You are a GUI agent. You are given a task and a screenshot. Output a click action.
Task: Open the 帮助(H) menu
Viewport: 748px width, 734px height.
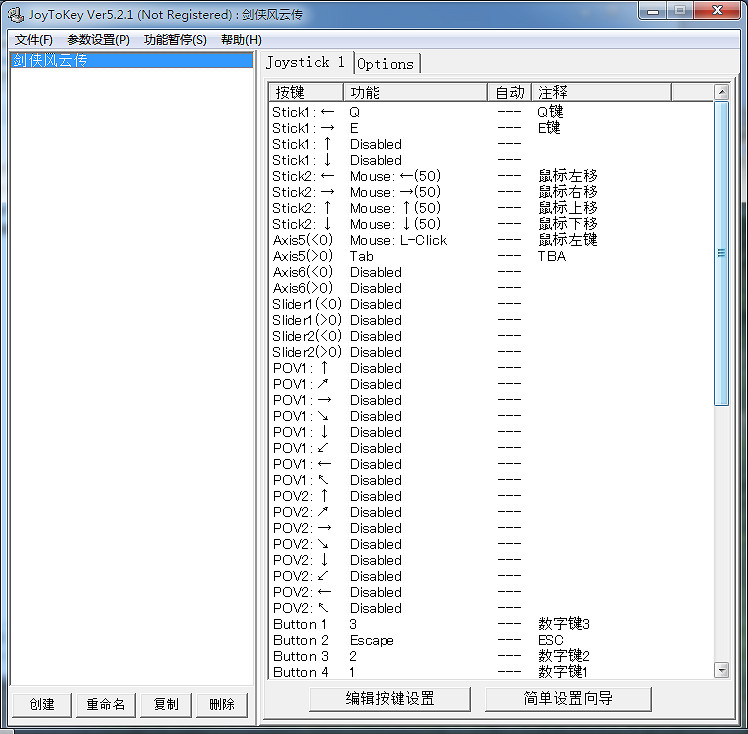[x=241, y=40]
